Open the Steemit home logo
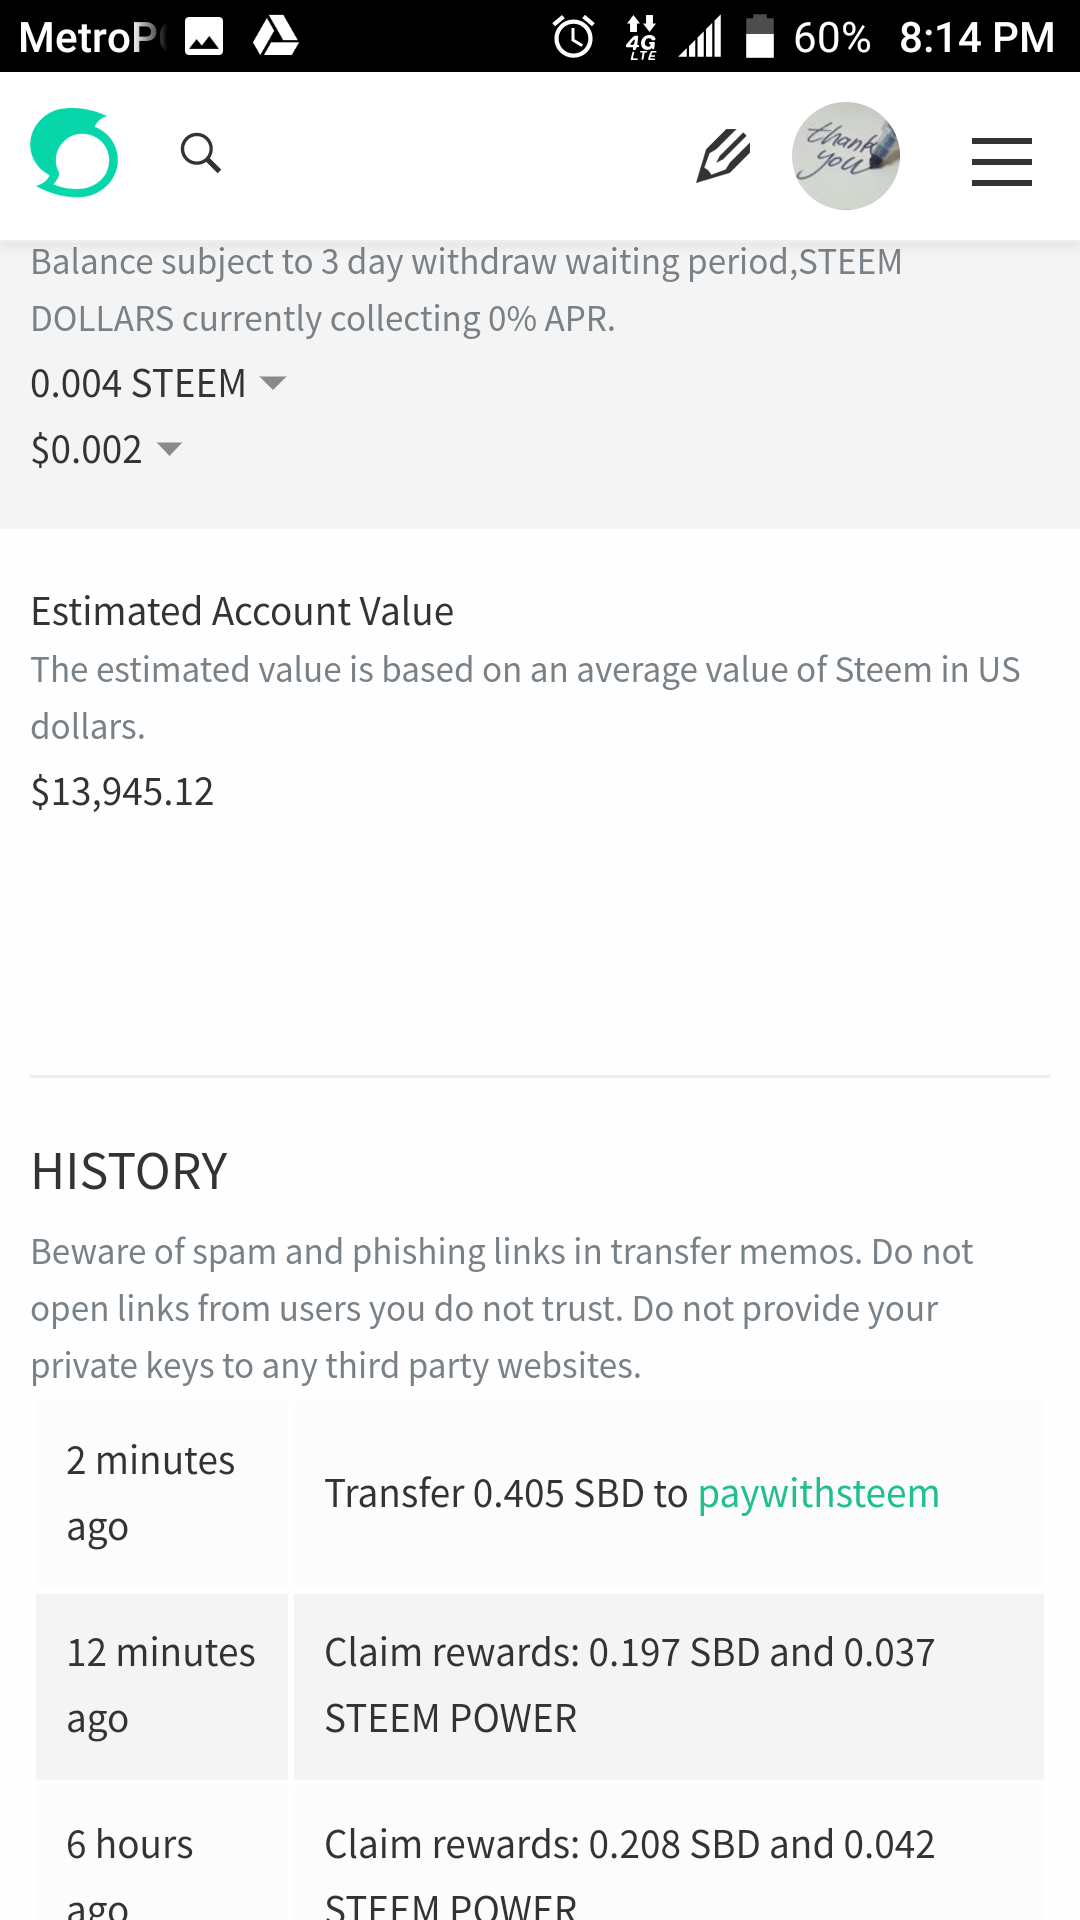This screenshot has width=1080, height=1920. tap(74, 152)
